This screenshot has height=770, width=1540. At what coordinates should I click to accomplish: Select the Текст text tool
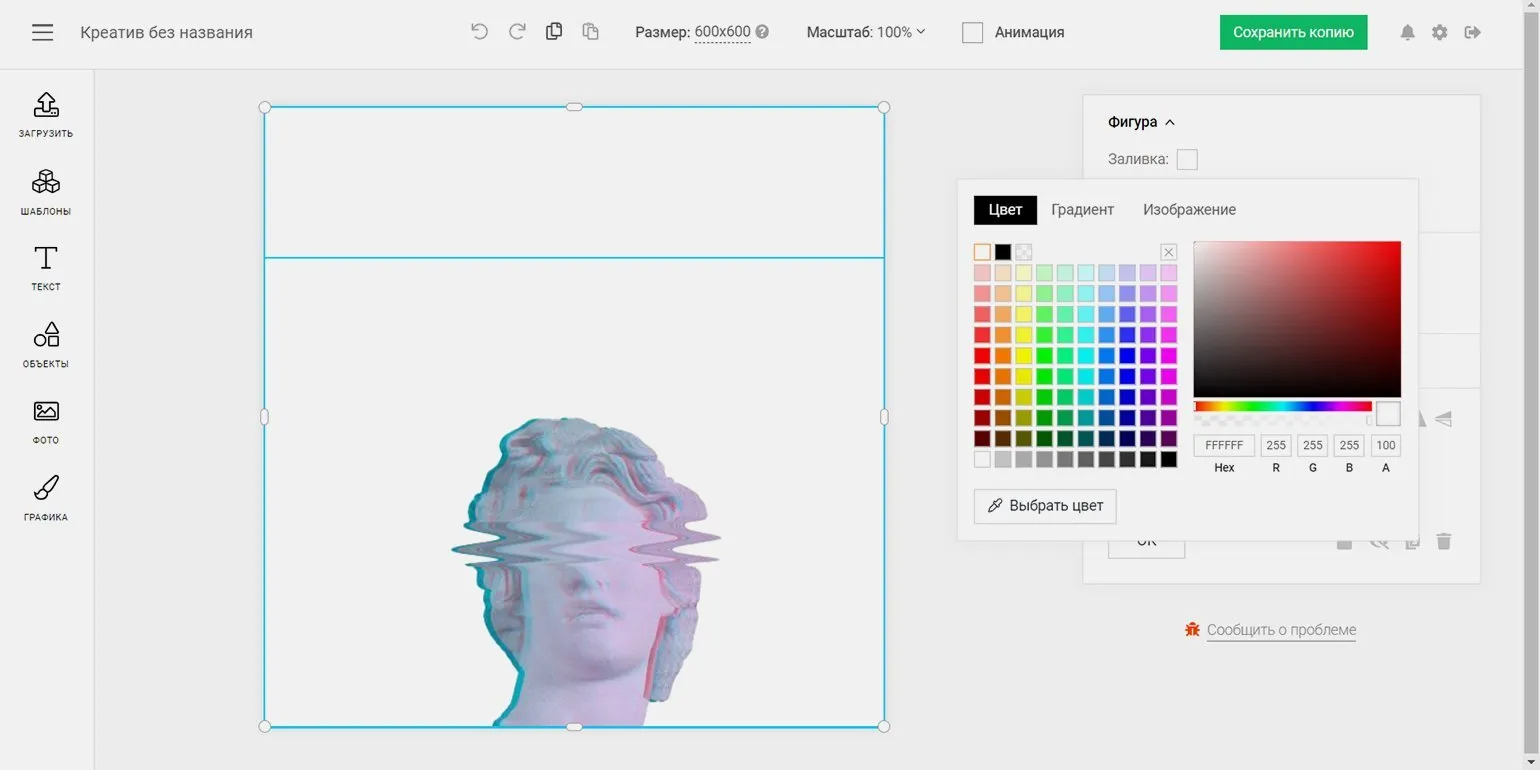point(46,268)
